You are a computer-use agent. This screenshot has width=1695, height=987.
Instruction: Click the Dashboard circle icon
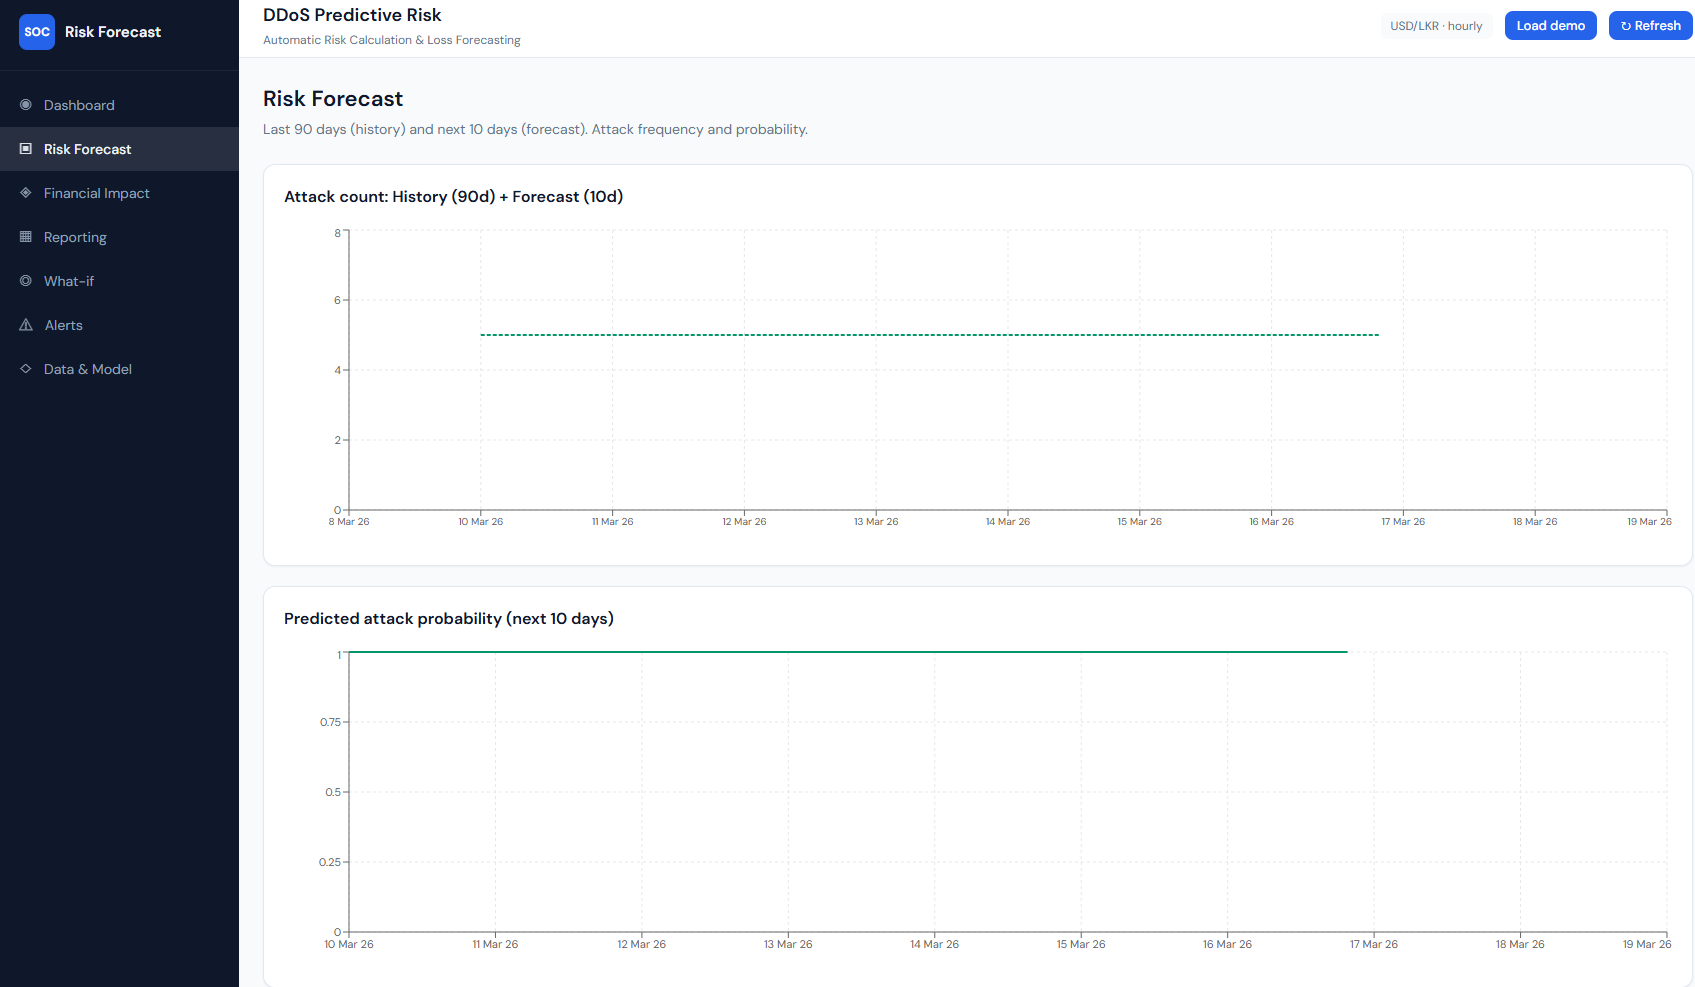(26, 105)
